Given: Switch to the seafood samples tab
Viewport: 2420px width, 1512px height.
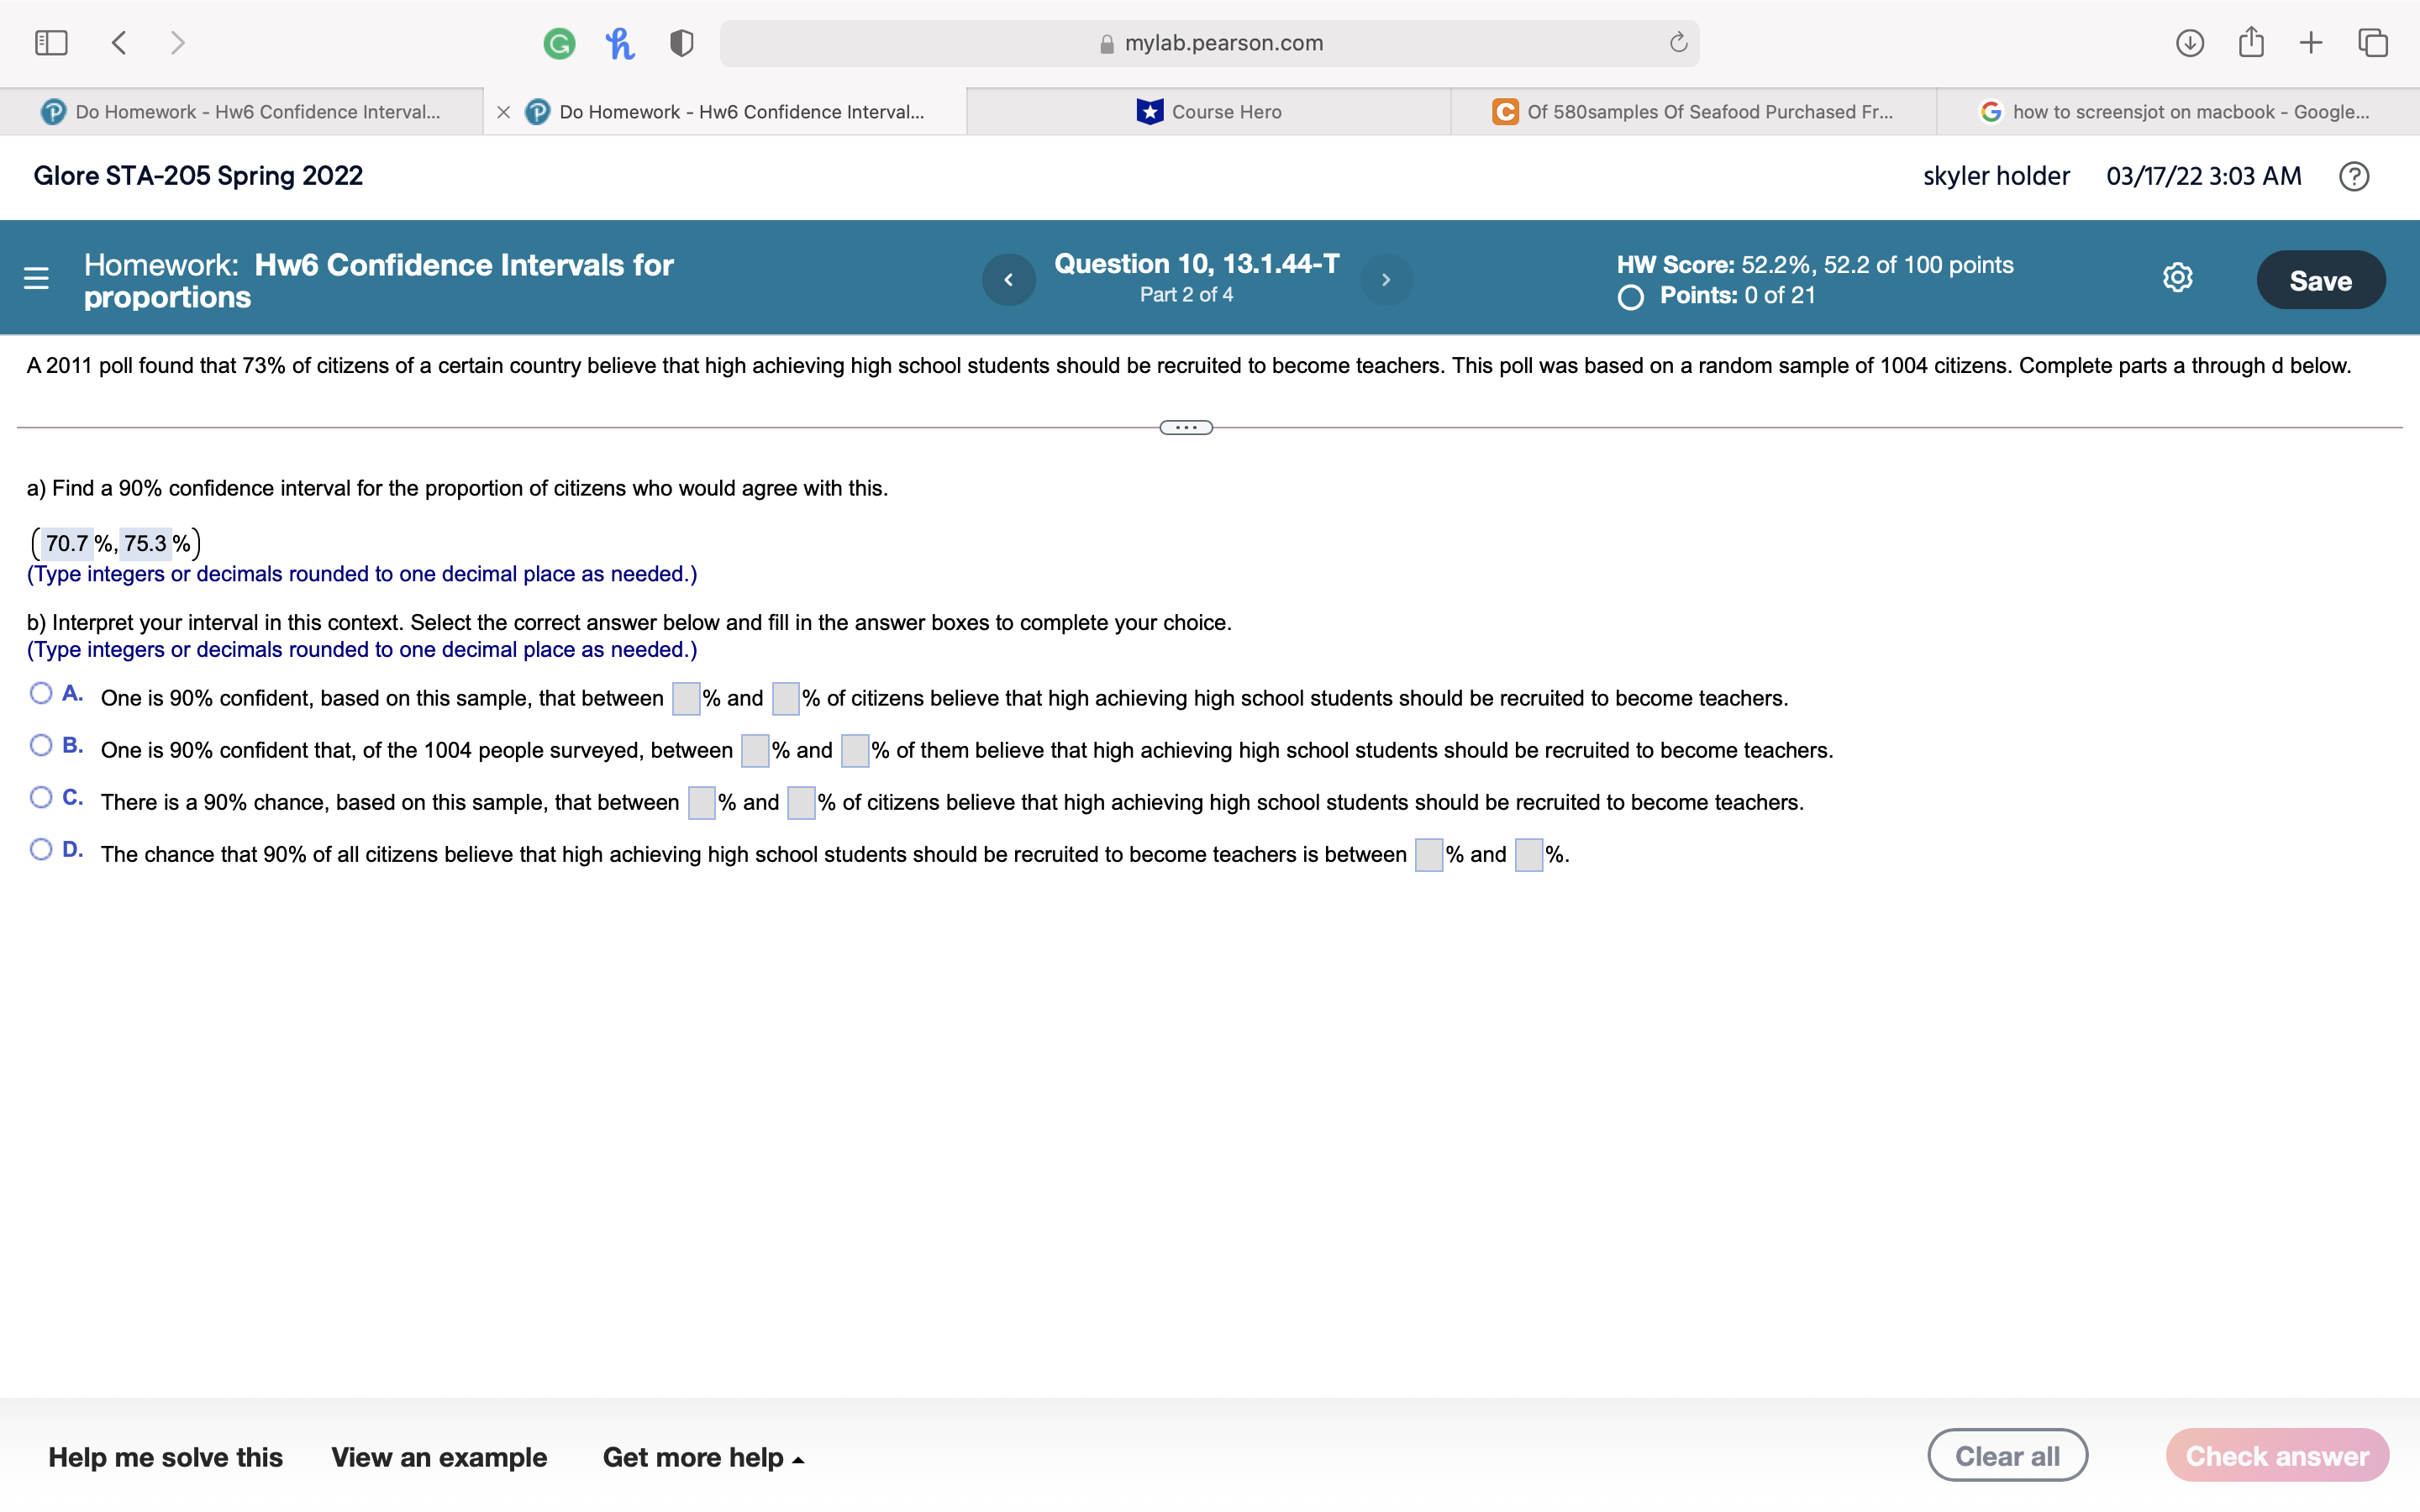Looking at the screenshot, I should (1693, 111).
